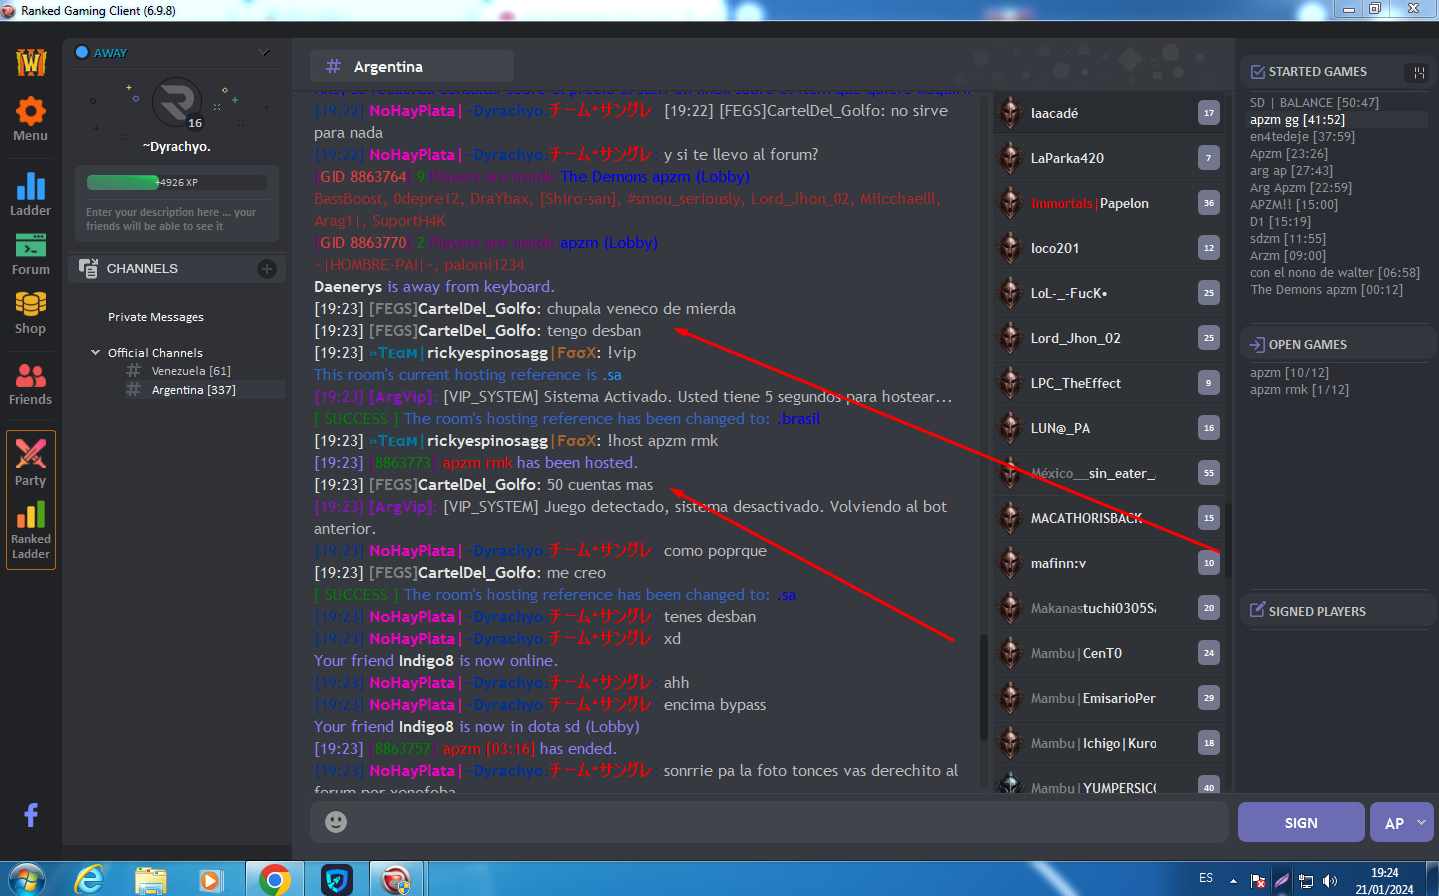Select game 'con el nono de walter [06:58]'
This screenshot has height=896, width=1439.
point(1334,273)
